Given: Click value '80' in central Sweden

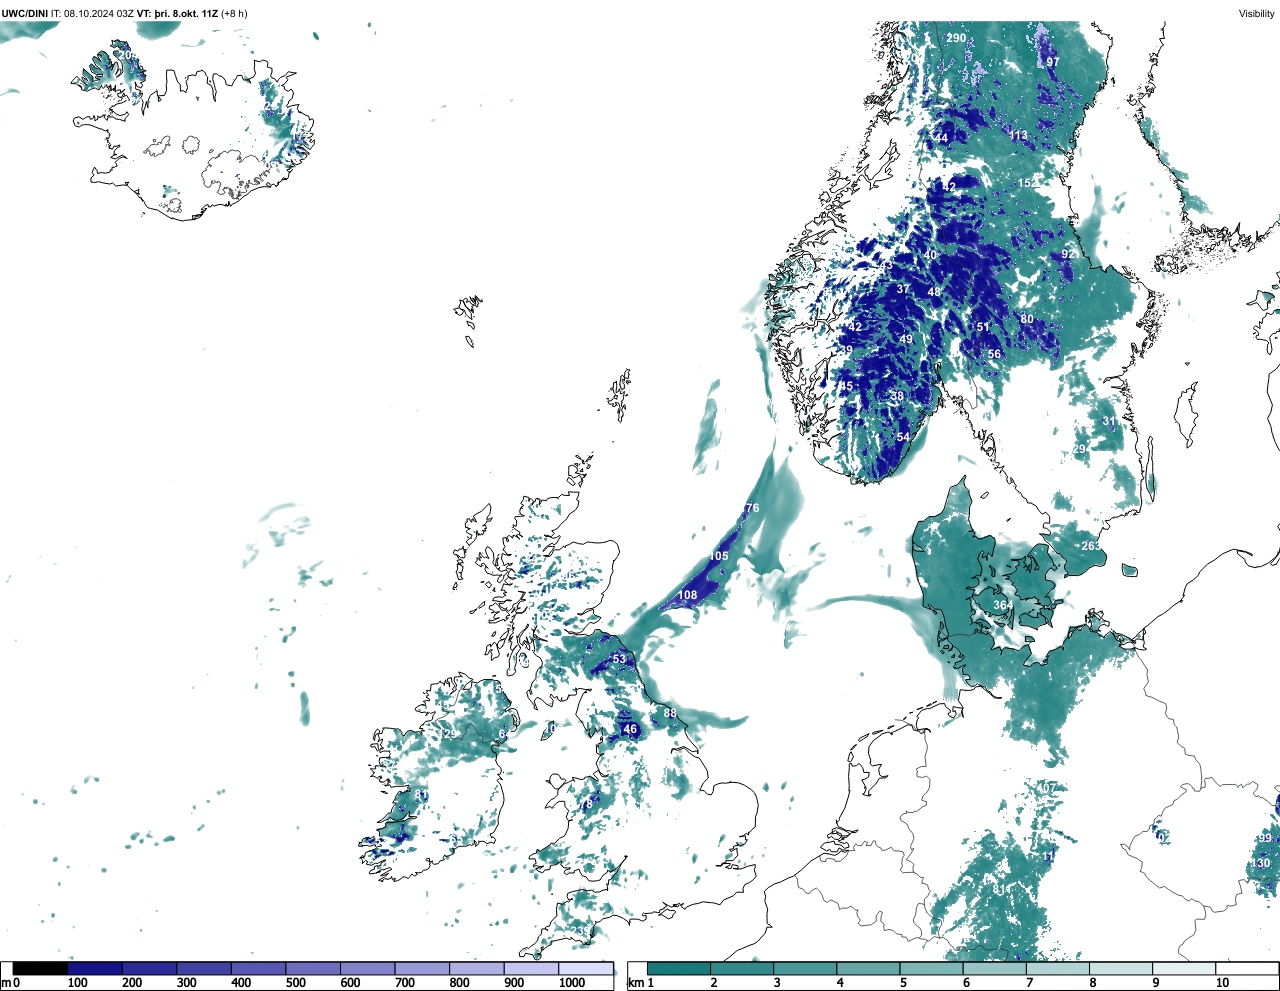Looking at the screenshot, I should [x=1027, y=319].
